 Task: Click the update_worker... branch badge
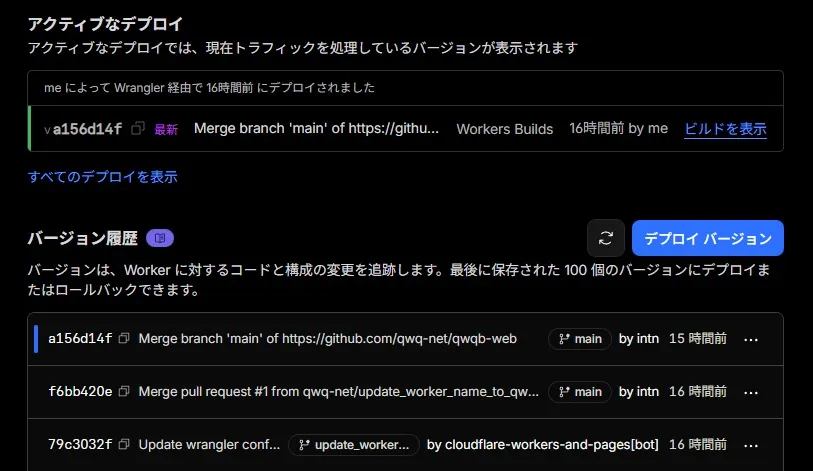(353, 444)
